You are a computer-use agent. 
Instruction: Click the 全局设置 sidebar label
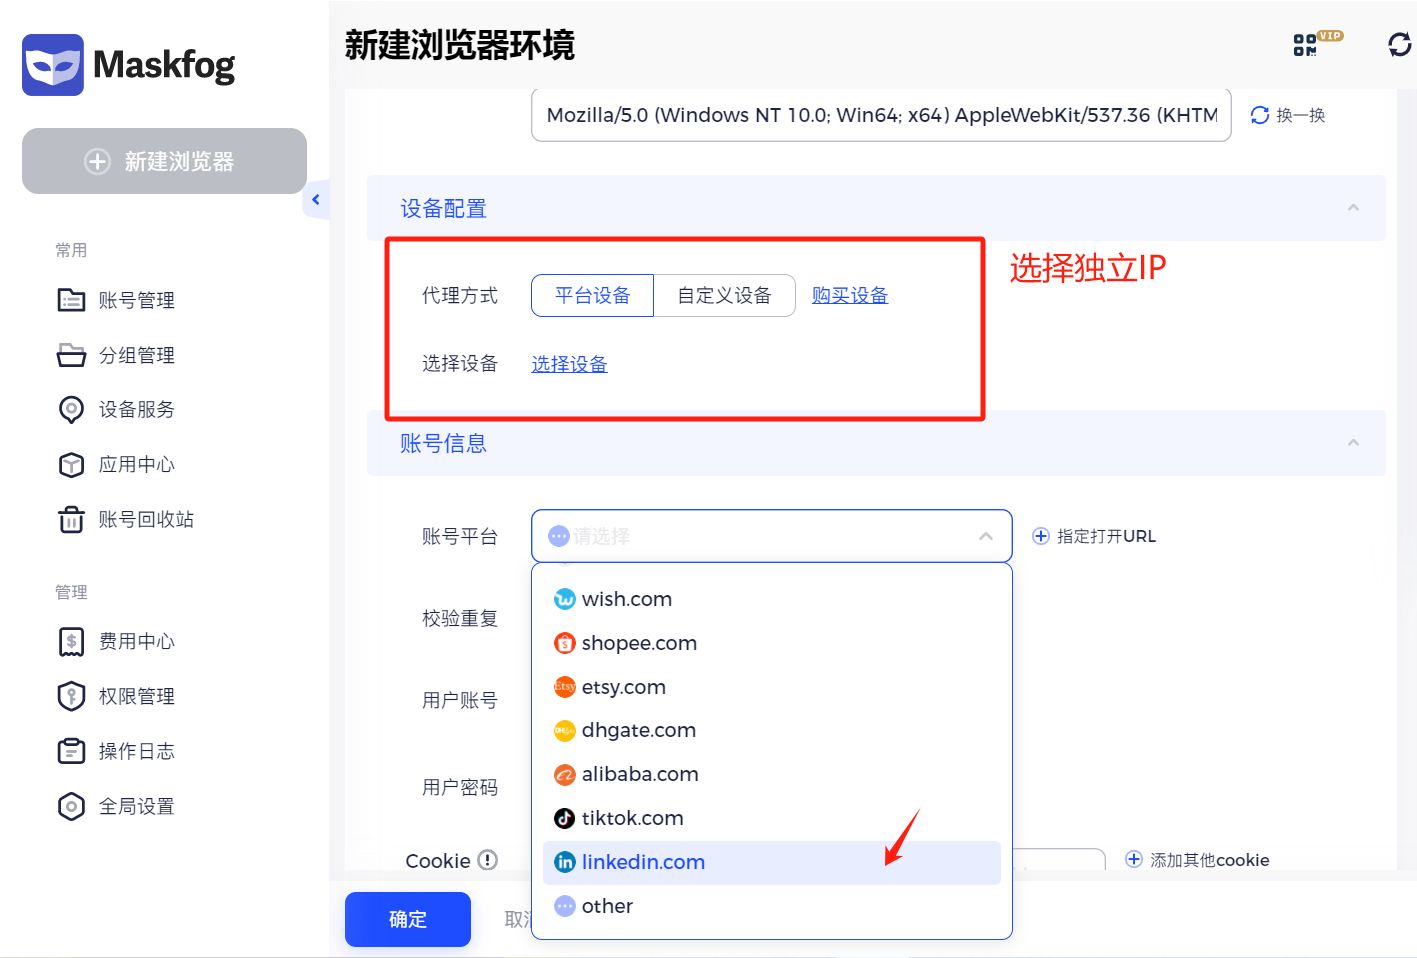tap(137, 806)
